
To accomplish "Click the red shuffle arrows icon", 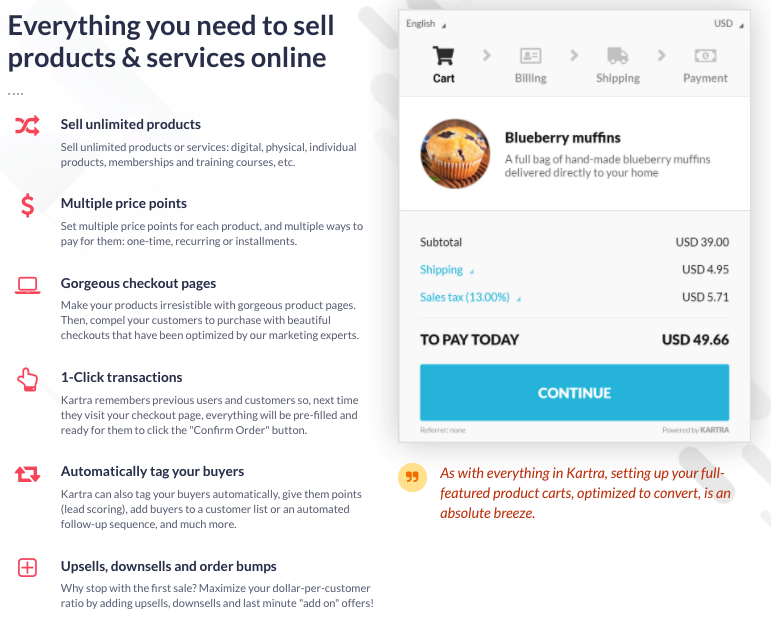I will [x=27, y=126].
